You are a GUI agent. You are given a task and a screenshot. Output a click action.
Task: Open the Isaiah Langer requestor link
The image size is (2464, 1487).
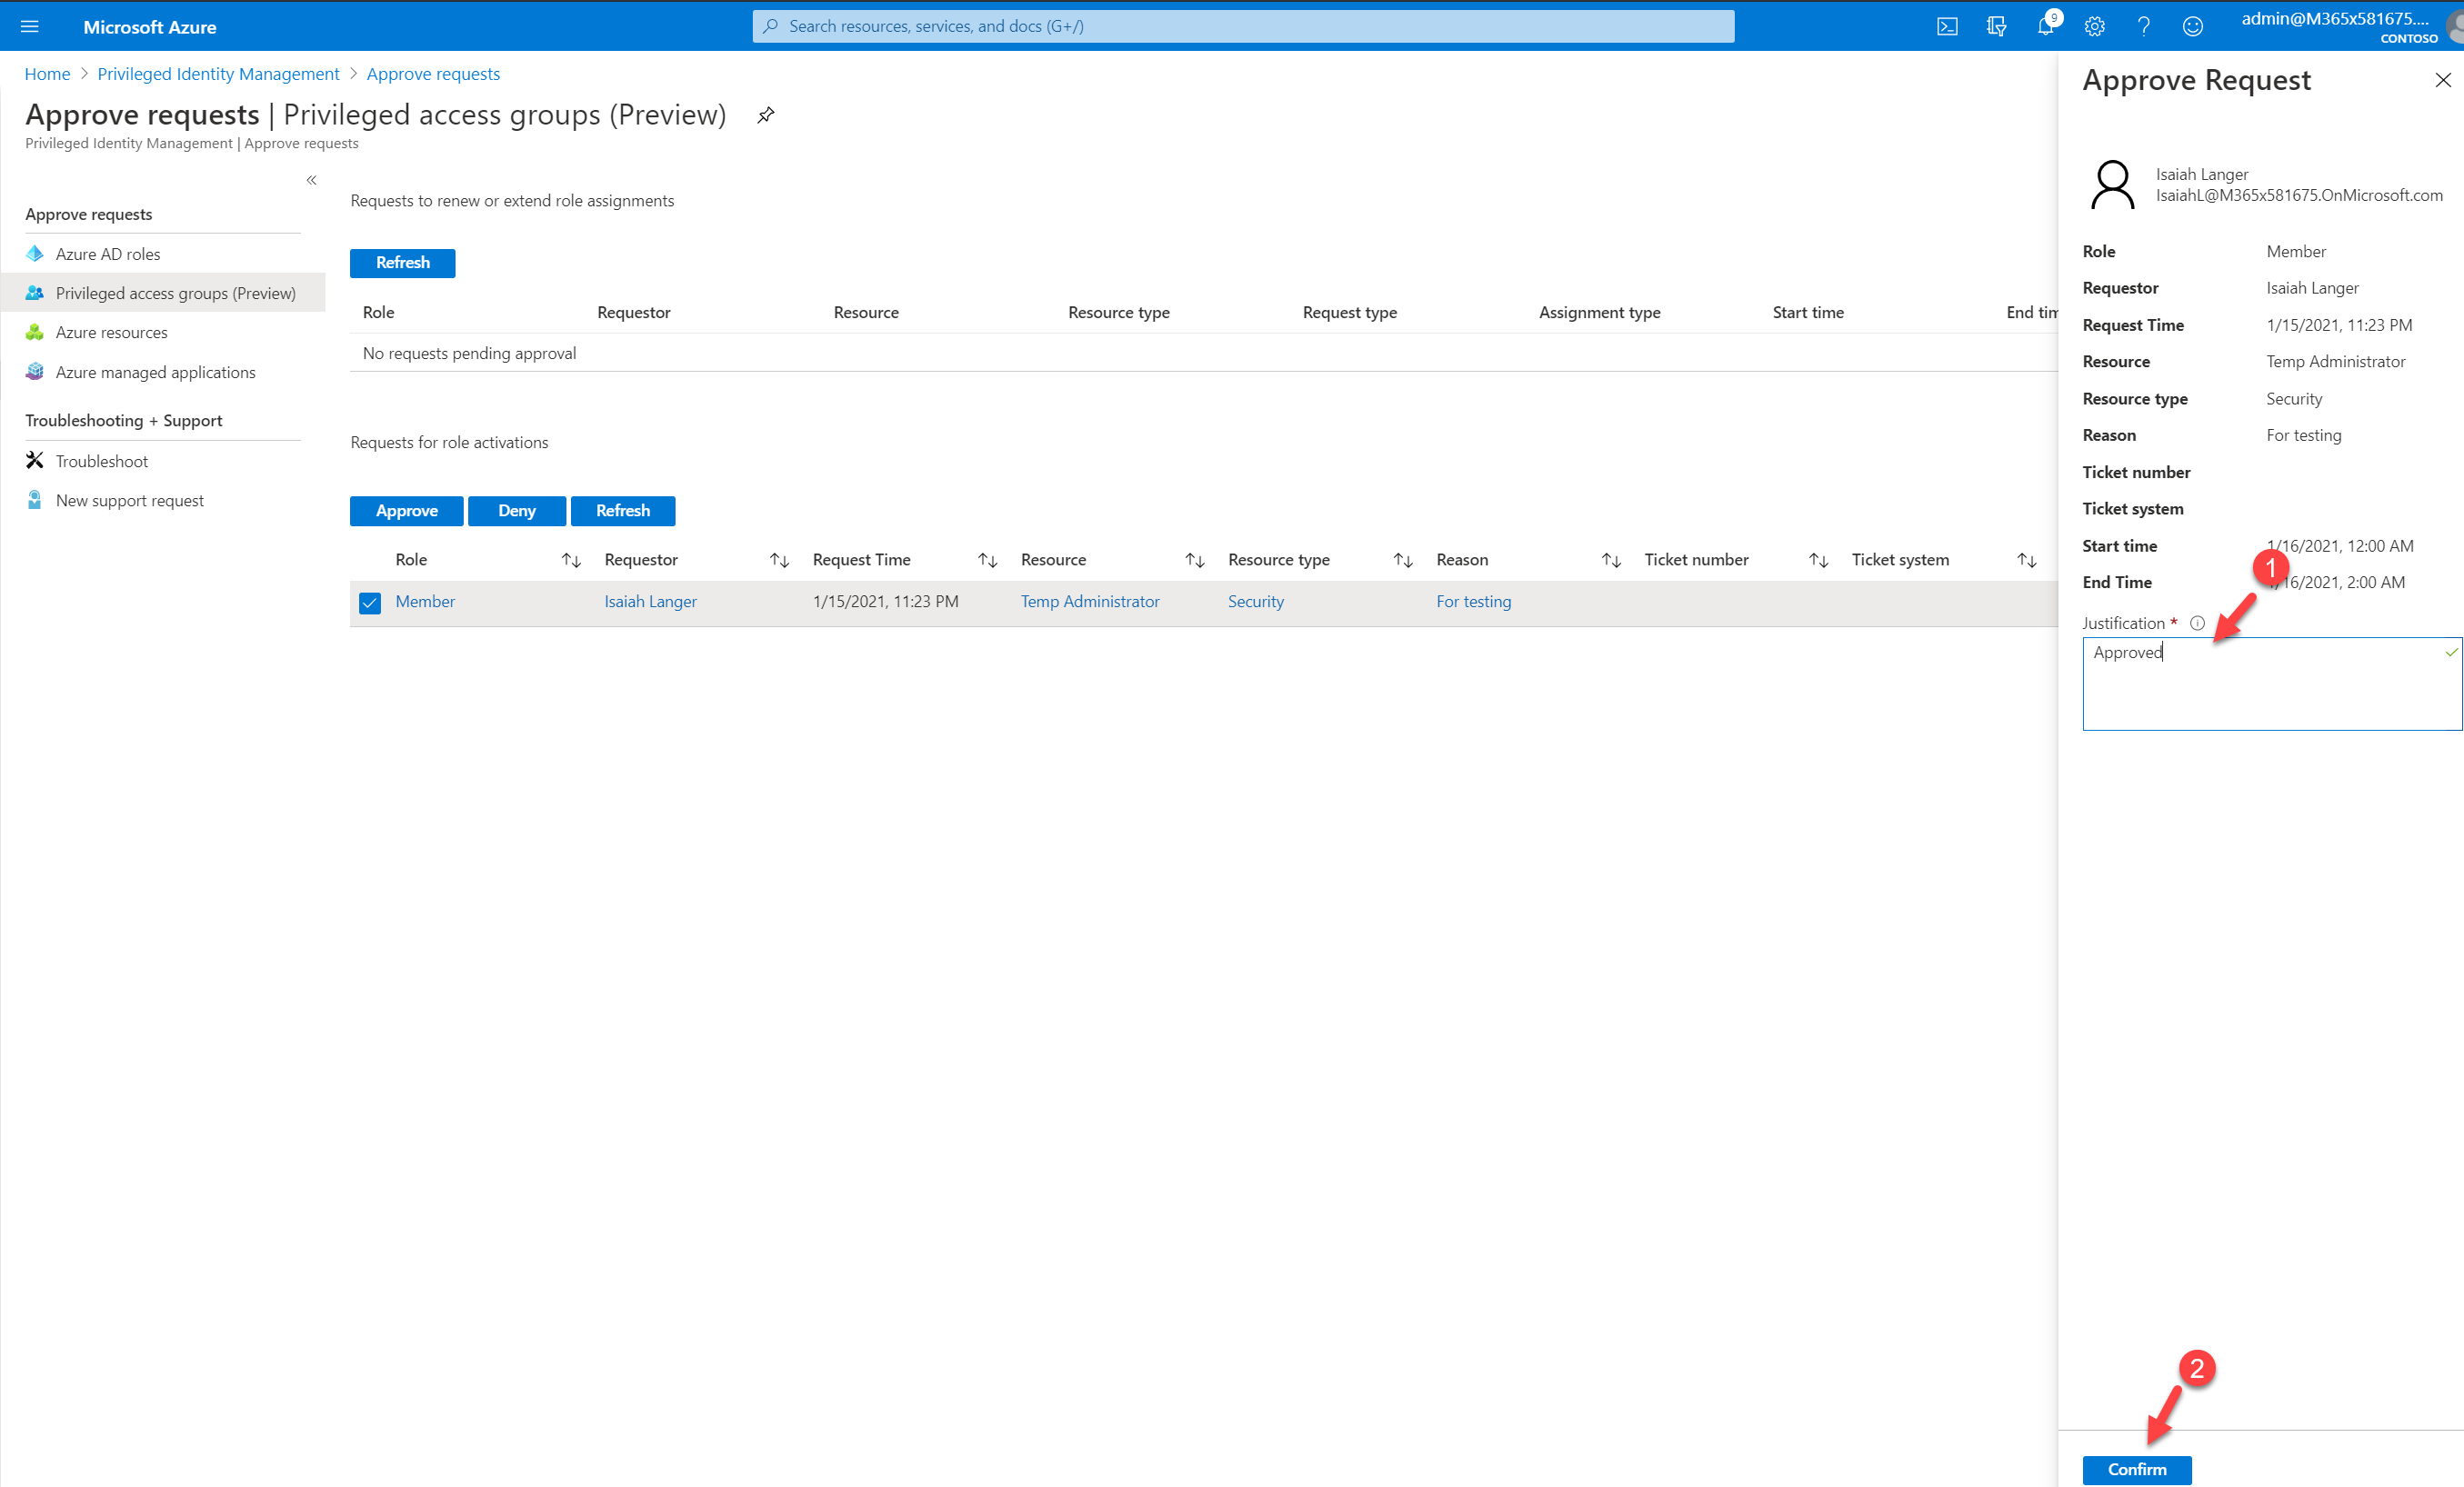click(x=651, y=601)
